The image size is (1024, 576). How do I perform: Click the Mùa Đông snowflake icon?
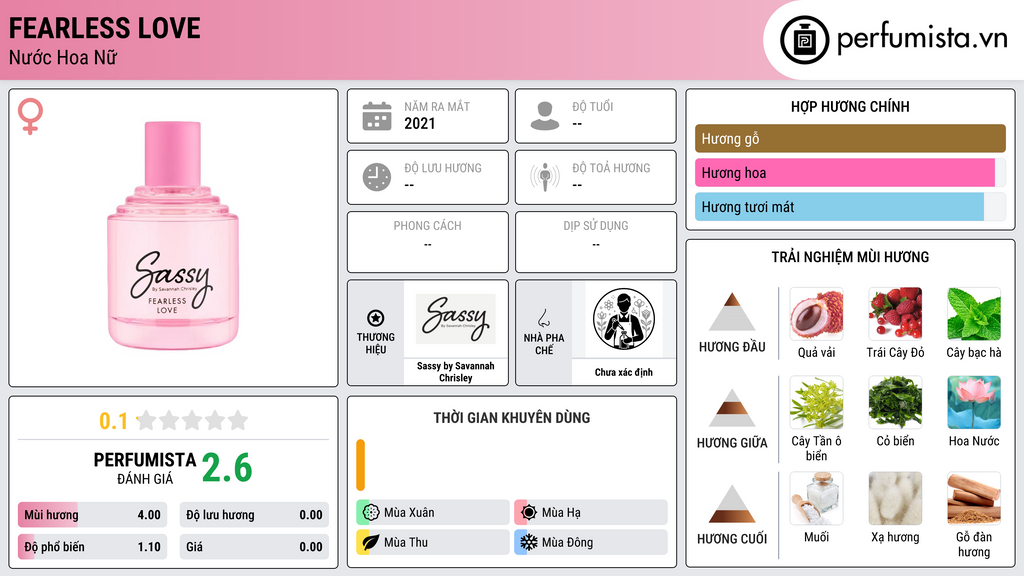(529, 542)
